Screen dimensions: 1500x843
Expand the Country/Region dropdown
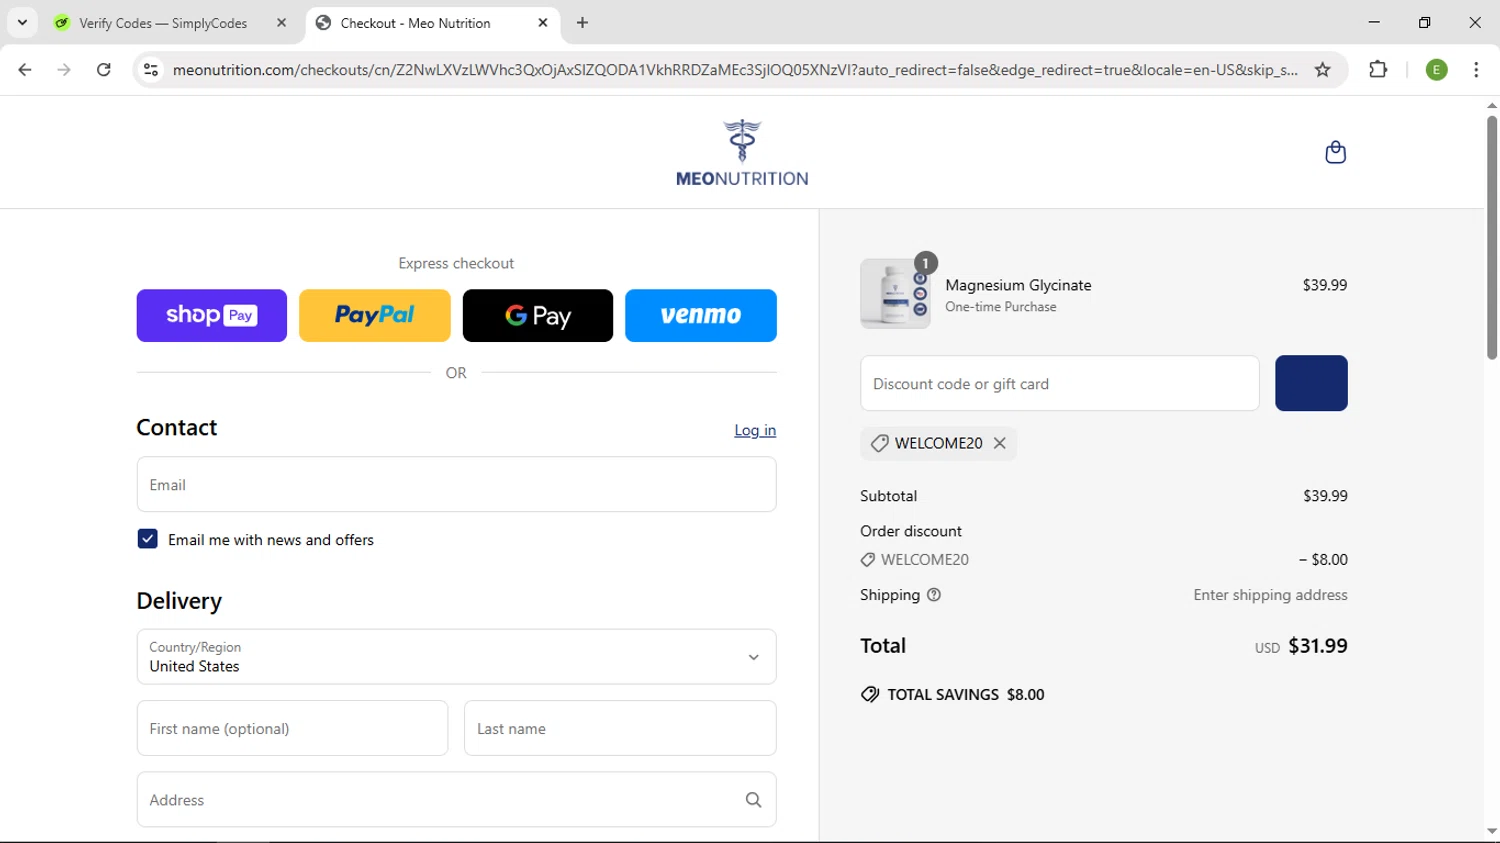click(x=456, y=657)
